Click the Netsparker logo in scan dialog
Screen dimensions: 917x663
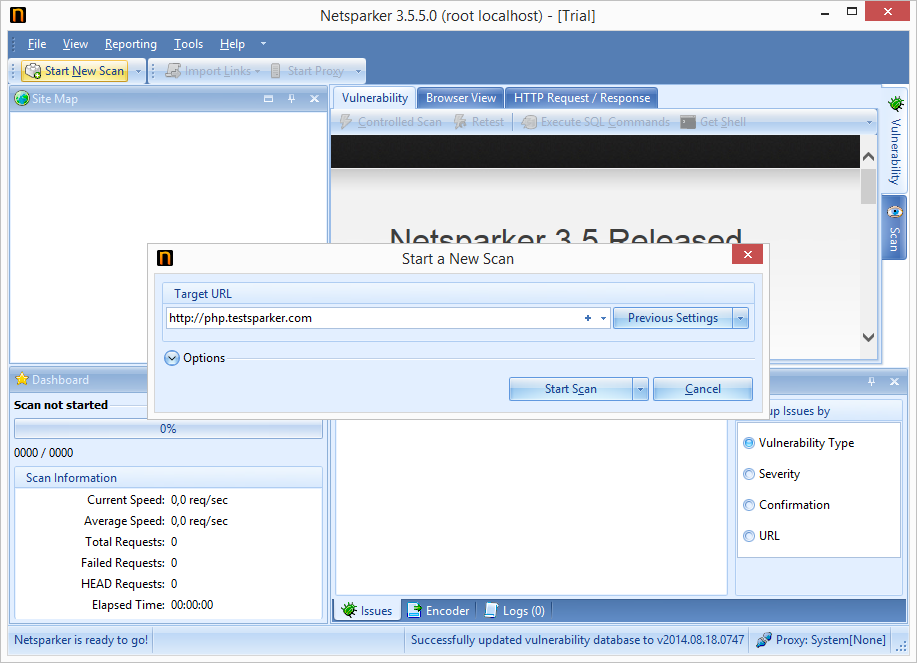tap(165, 258)
